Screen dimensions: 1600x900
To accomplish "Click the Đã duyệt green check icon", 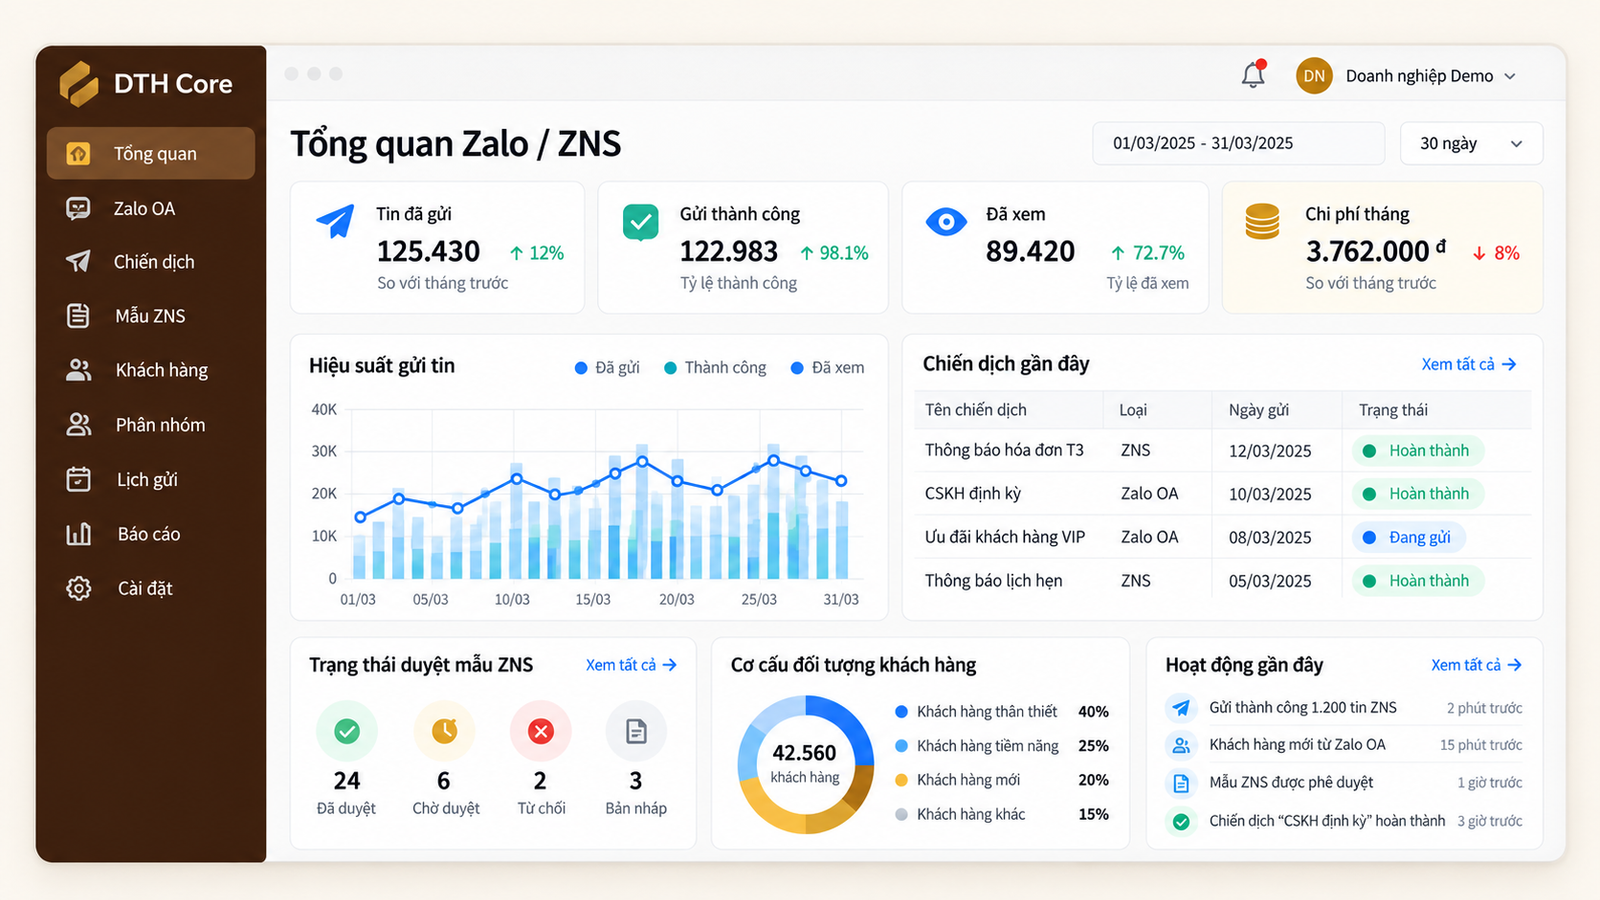I will [347, 731].
